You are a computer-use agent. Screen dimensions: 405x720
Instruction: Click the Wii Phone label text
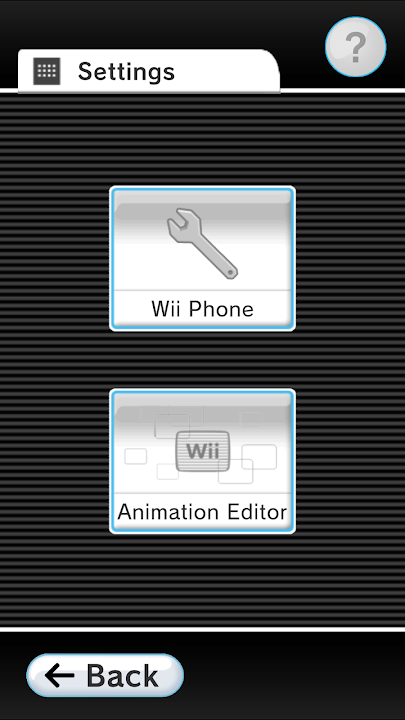coord(202,309)
